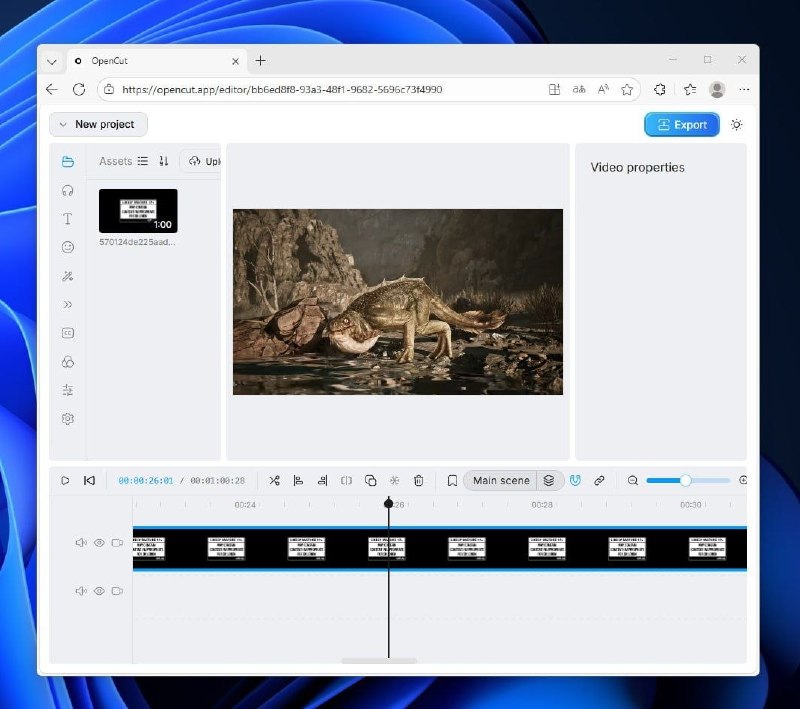Add this page to favorites star
800x709 pixels.
627,90
